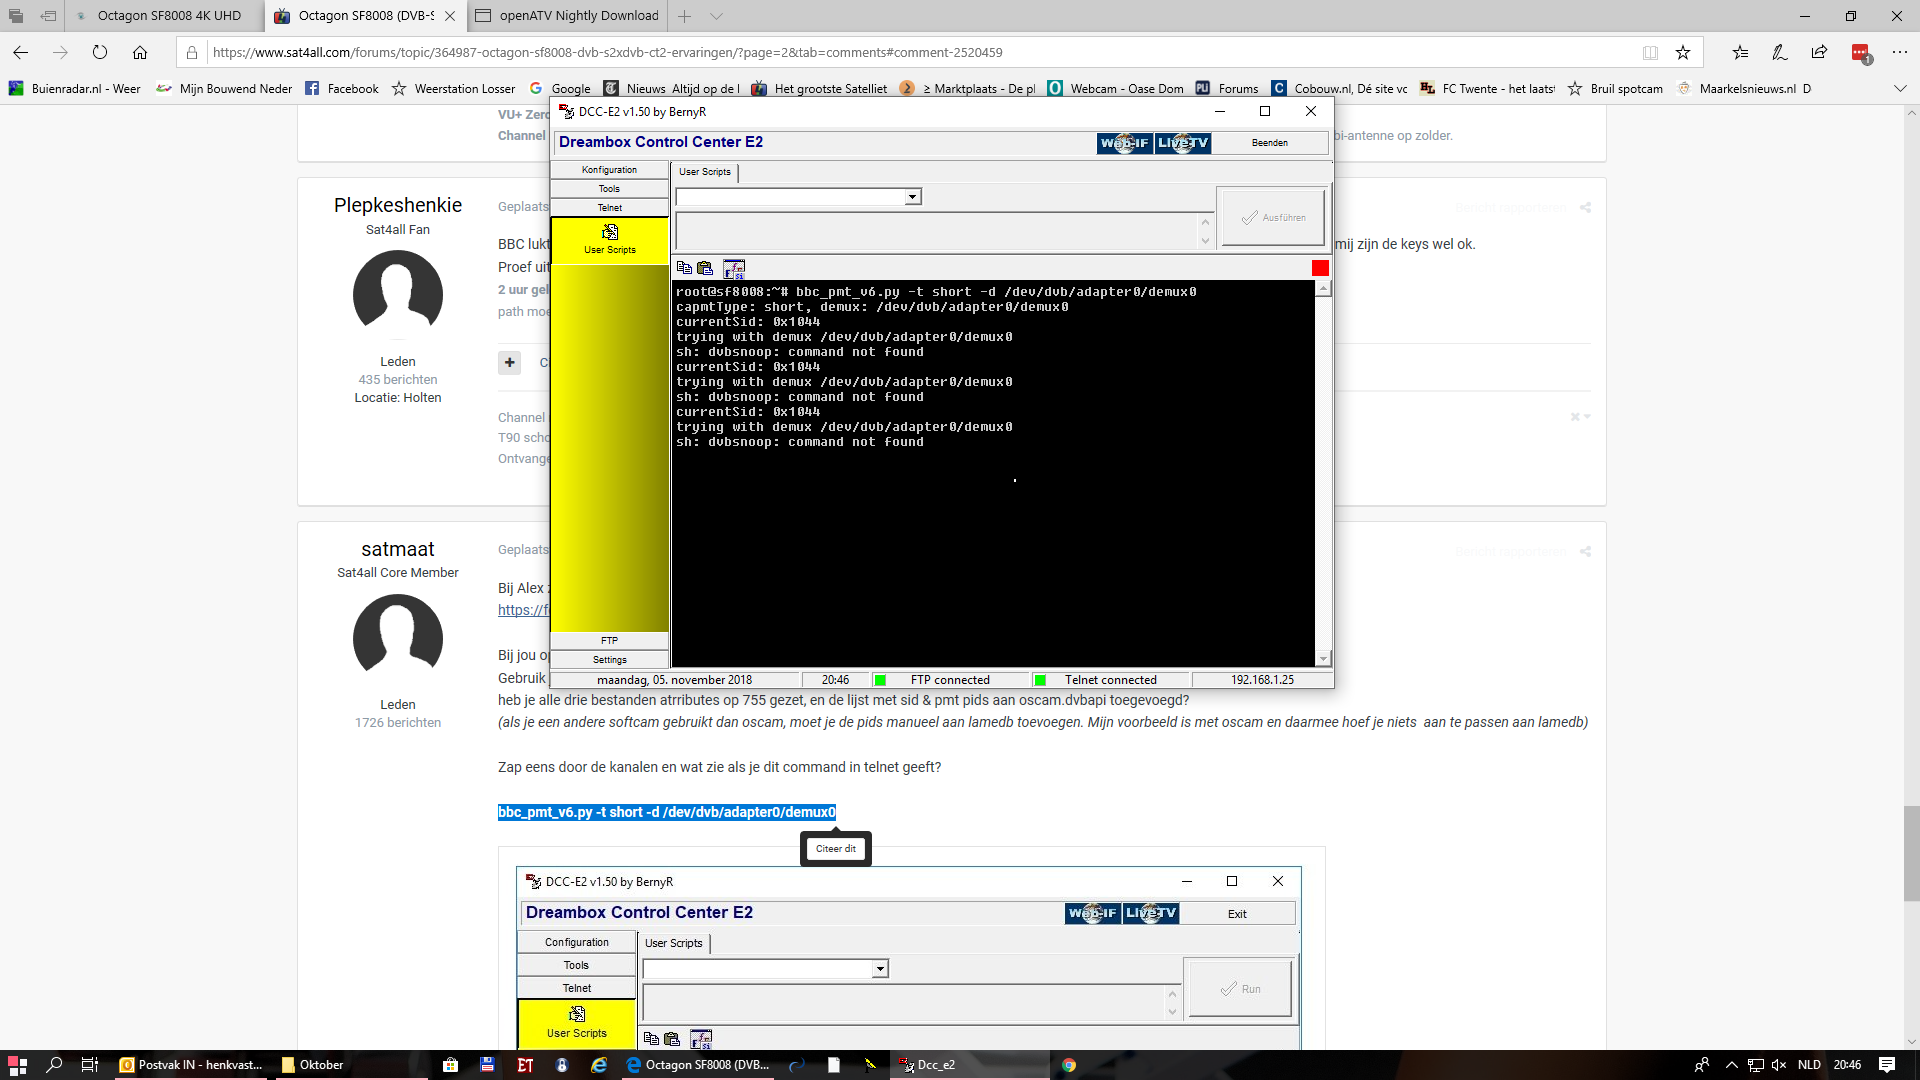Open Settings section in DCC-E2 sidebar
Screen dimensions: 1920x1080
[609, 660]
